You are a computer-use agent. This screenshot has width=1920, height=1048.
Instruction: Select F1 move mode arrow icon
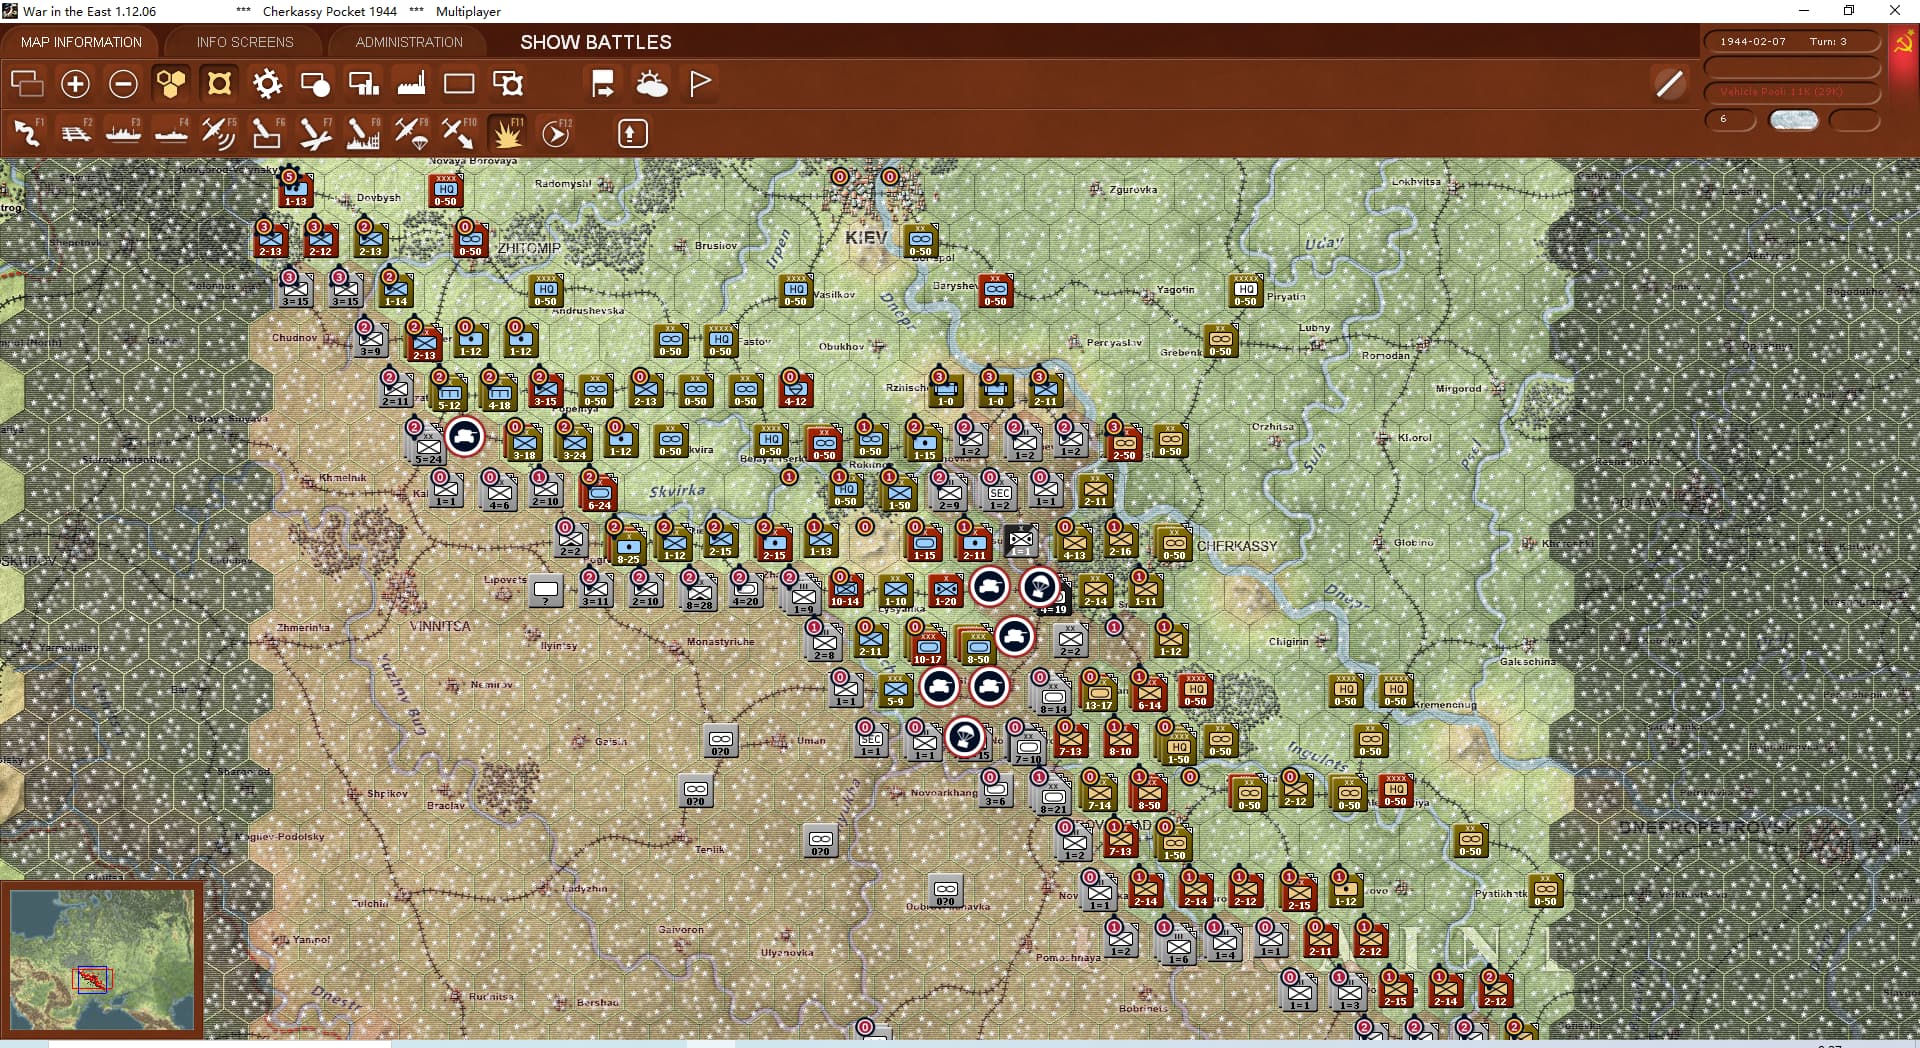coord(27,133)
